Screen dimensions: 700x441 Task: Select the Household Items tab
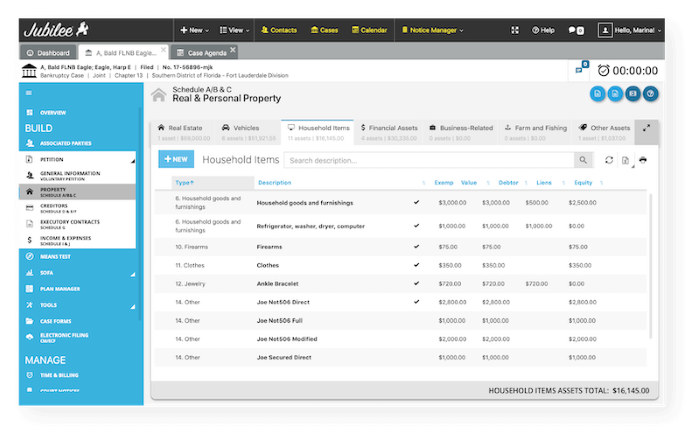(x=318, y=133)
